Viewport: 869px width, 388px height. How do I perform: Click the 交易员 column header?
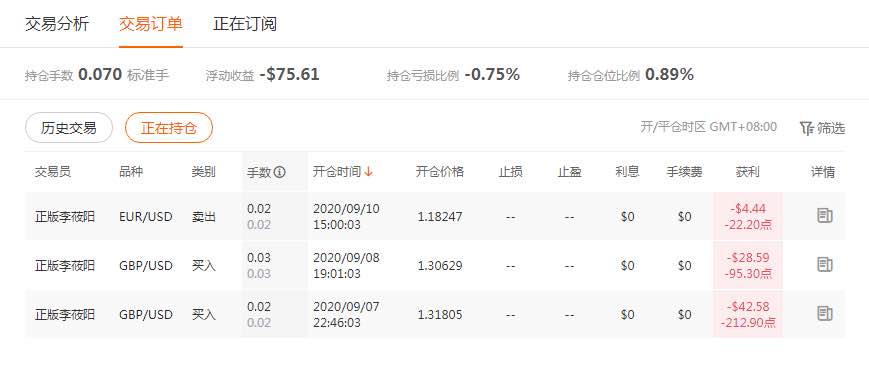(53, 172)
